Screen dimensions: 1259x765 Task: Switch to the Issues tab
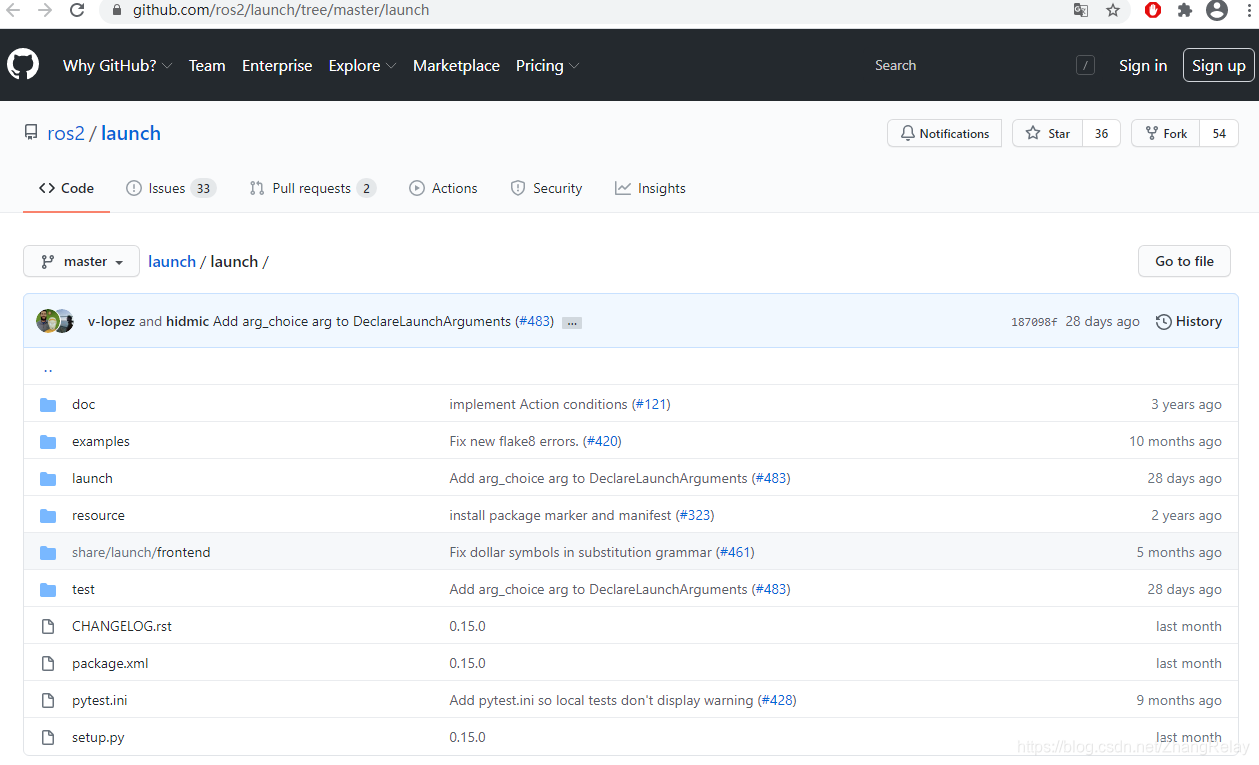coord(171,188)
